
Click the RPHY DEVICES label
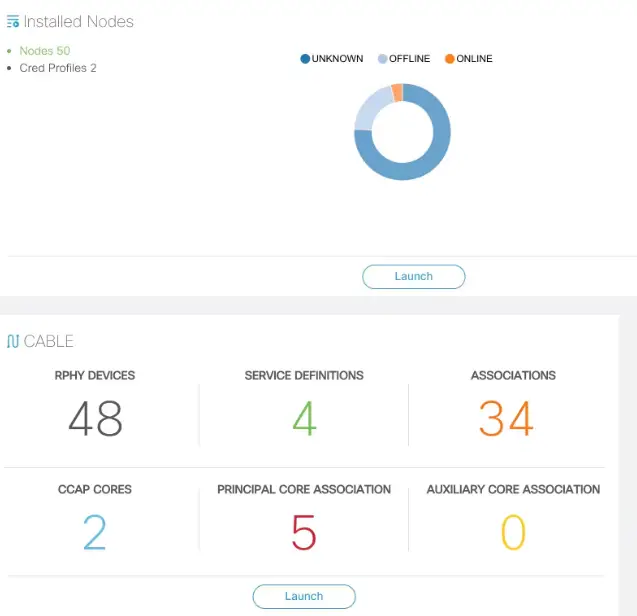(95, 375)
